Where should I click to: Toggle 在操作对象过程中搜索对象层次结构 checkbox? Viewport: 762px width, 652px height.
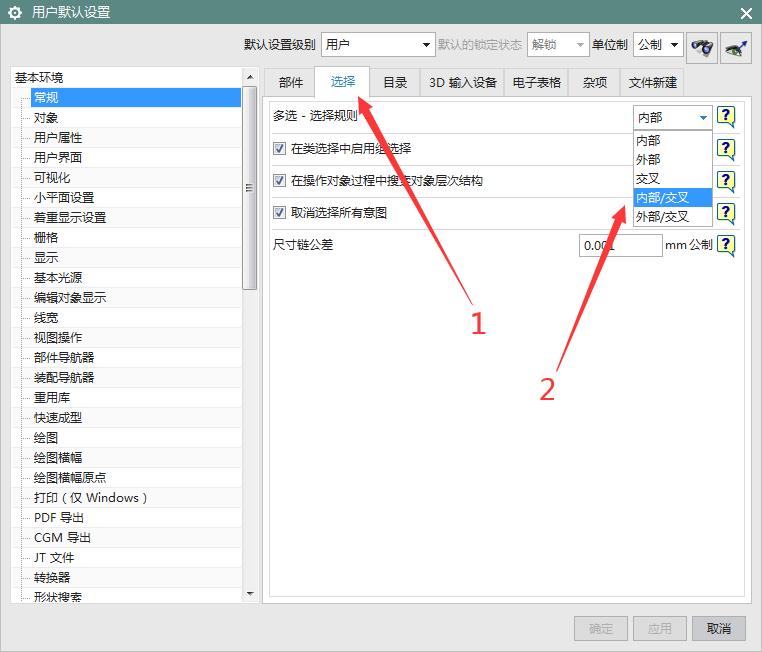pyautogui.click(x=279, y=181)
